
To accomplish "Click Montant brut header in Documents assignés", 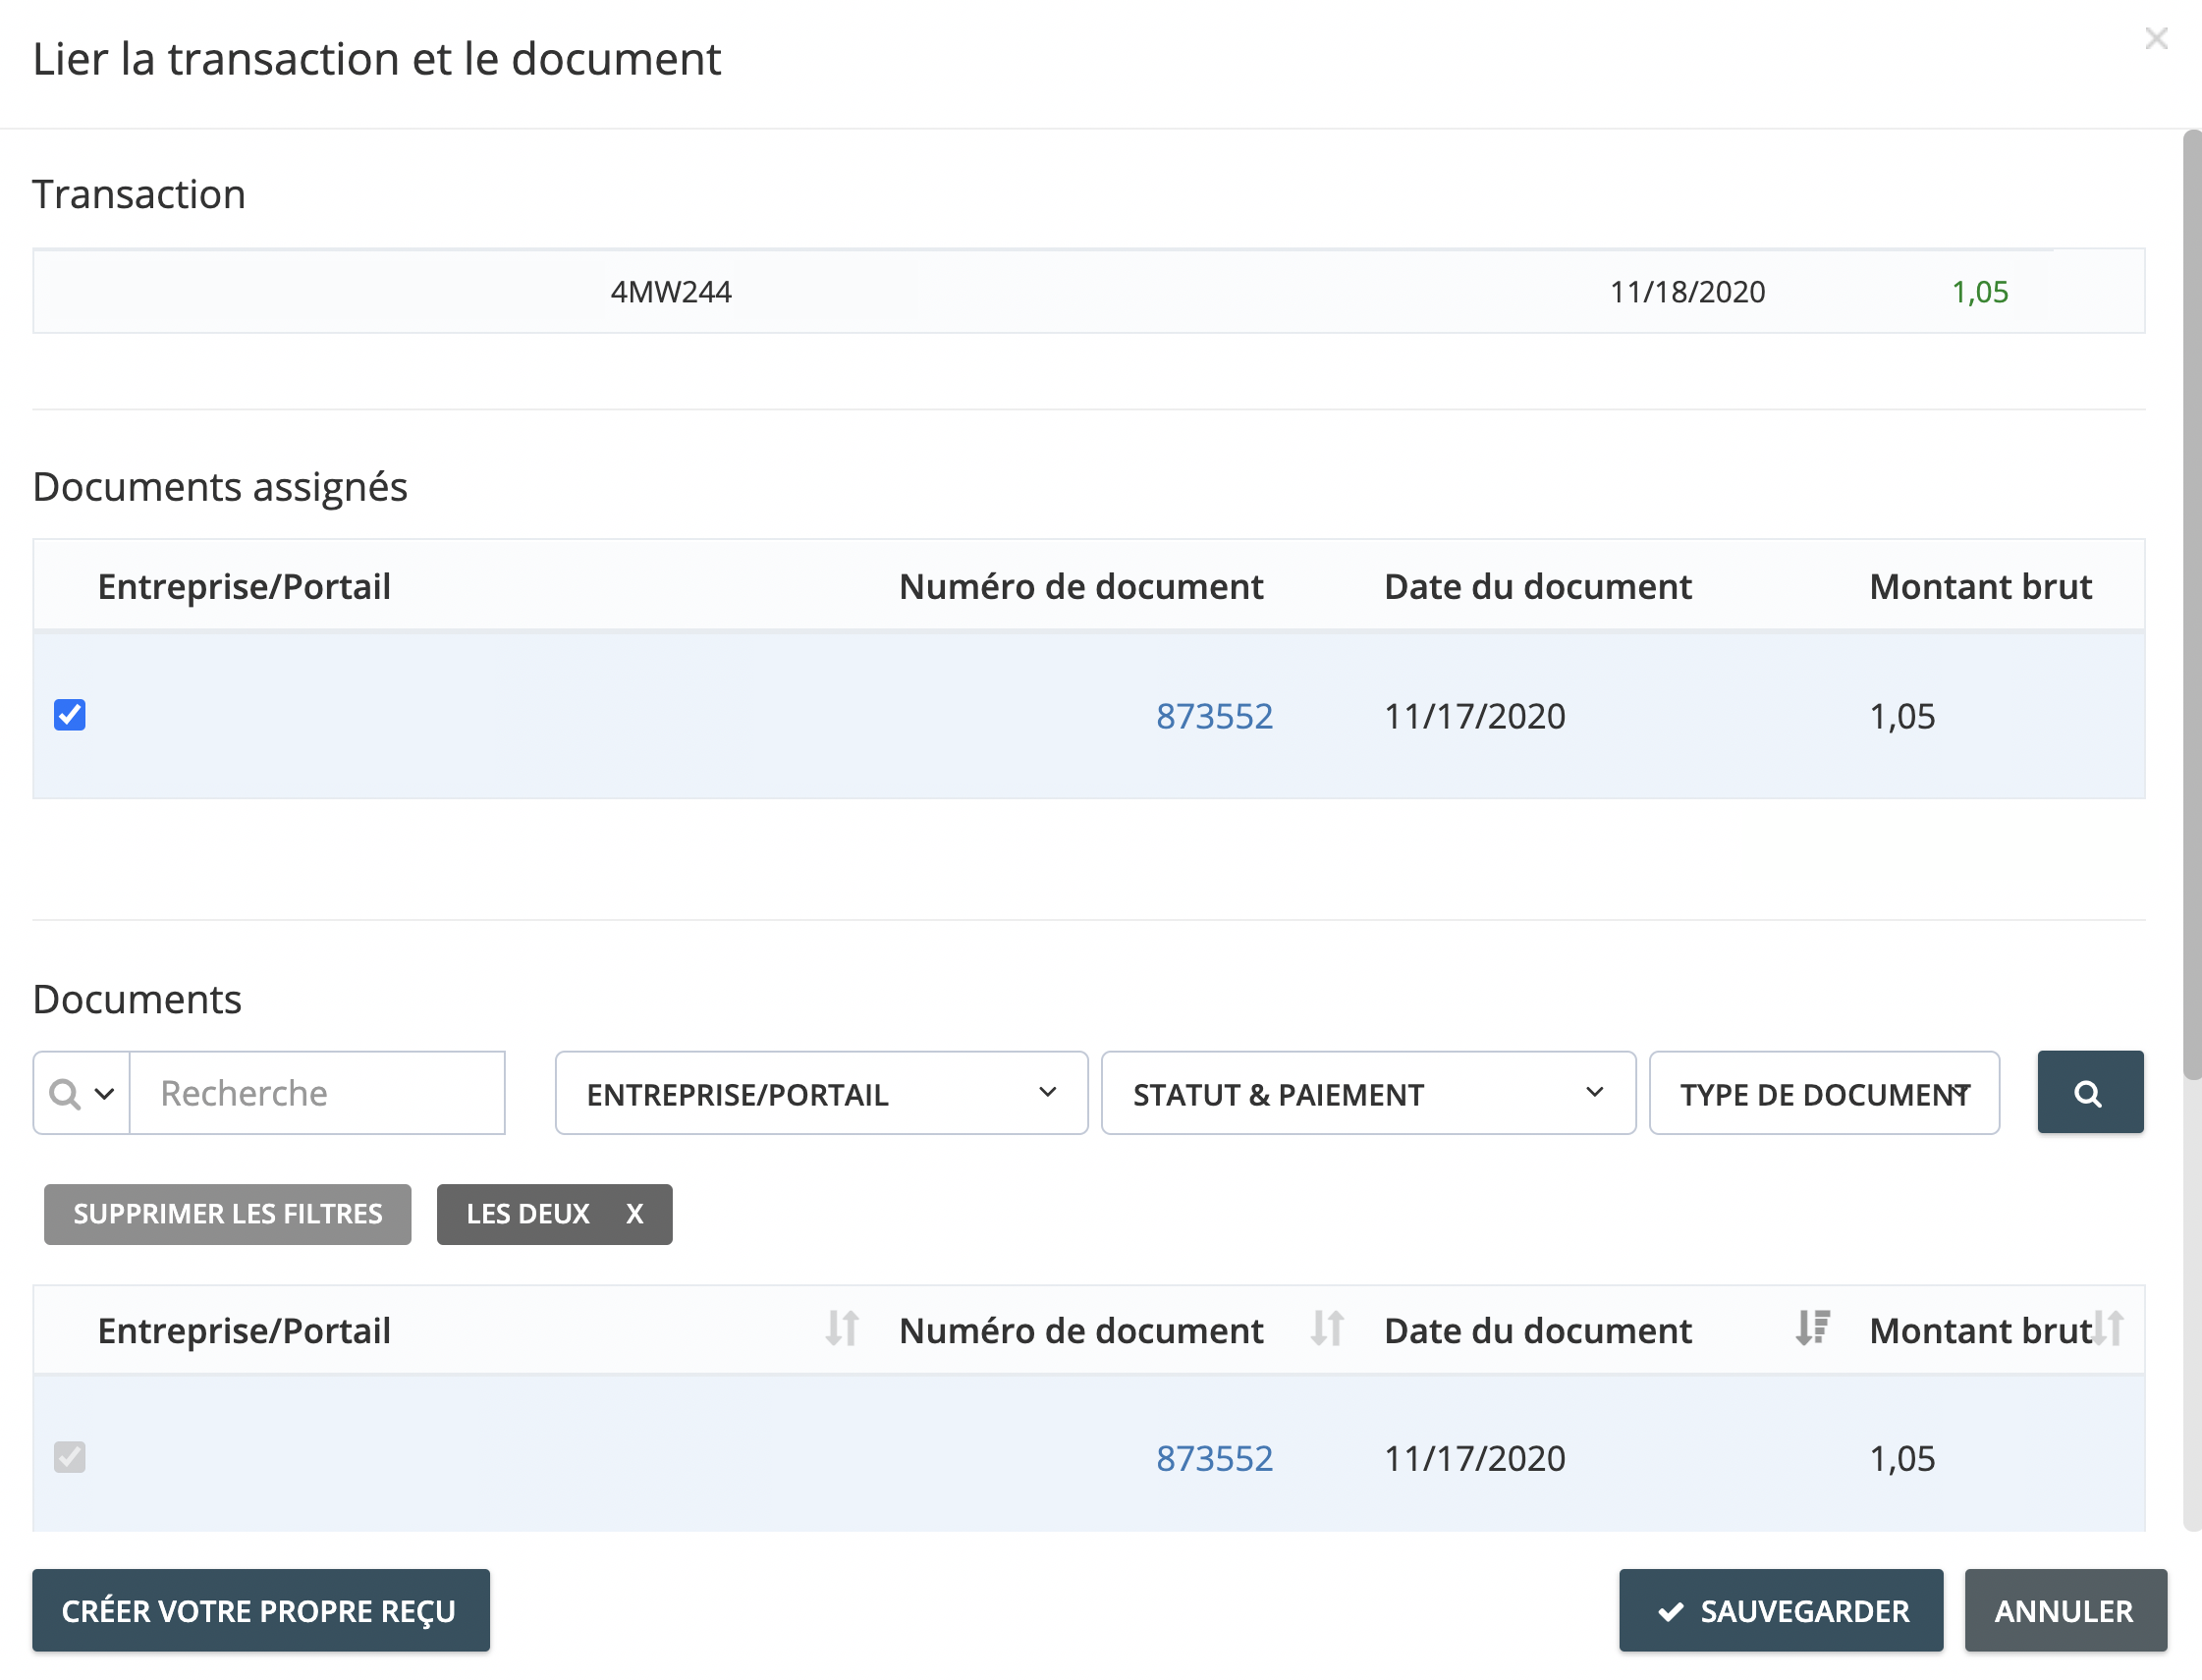I will (1980, 586).
